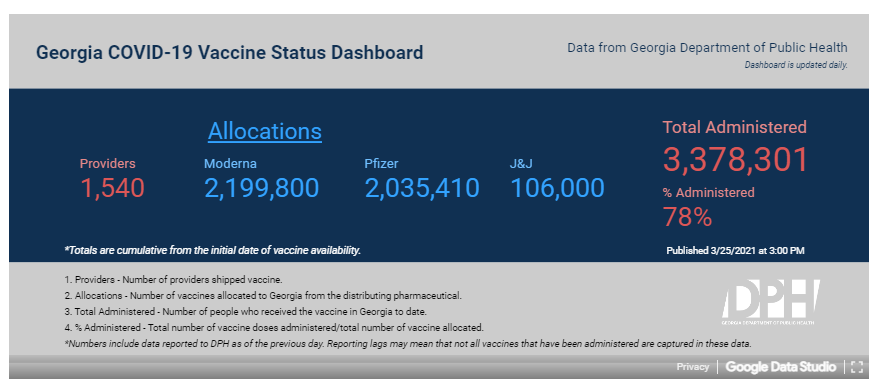Screen dimensions: 879x391
Task: Click the 78% administered value
Action: click(x=687, y=217)
